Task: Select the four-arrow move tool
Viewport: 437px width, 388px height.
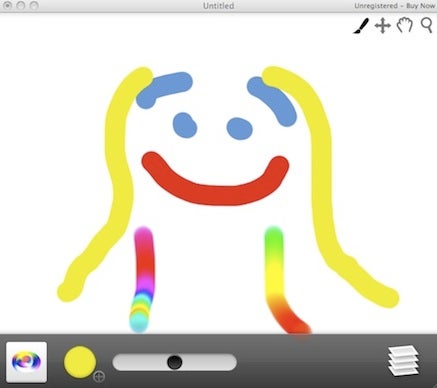Action: tap(383, 26)
